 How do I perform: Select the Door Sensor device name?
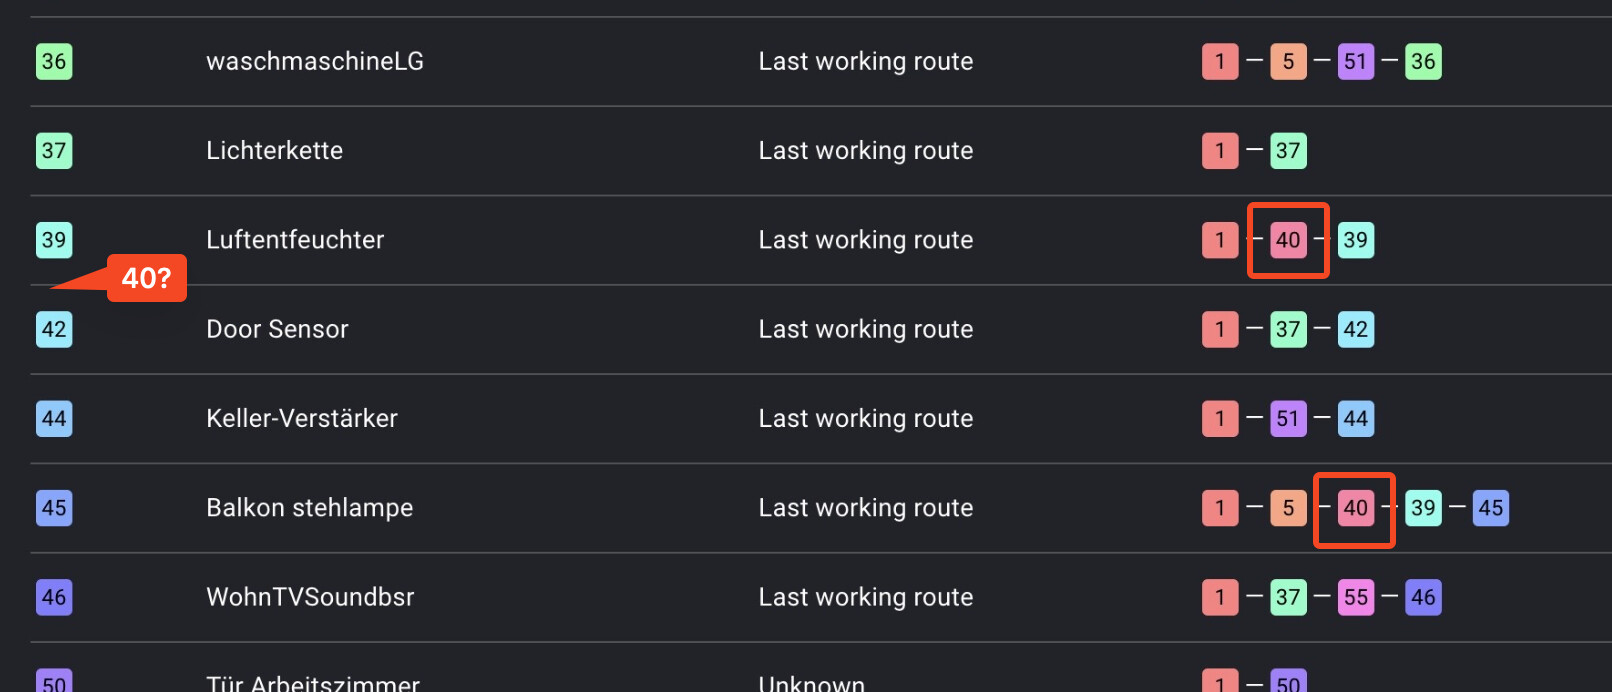pos(277,329)
